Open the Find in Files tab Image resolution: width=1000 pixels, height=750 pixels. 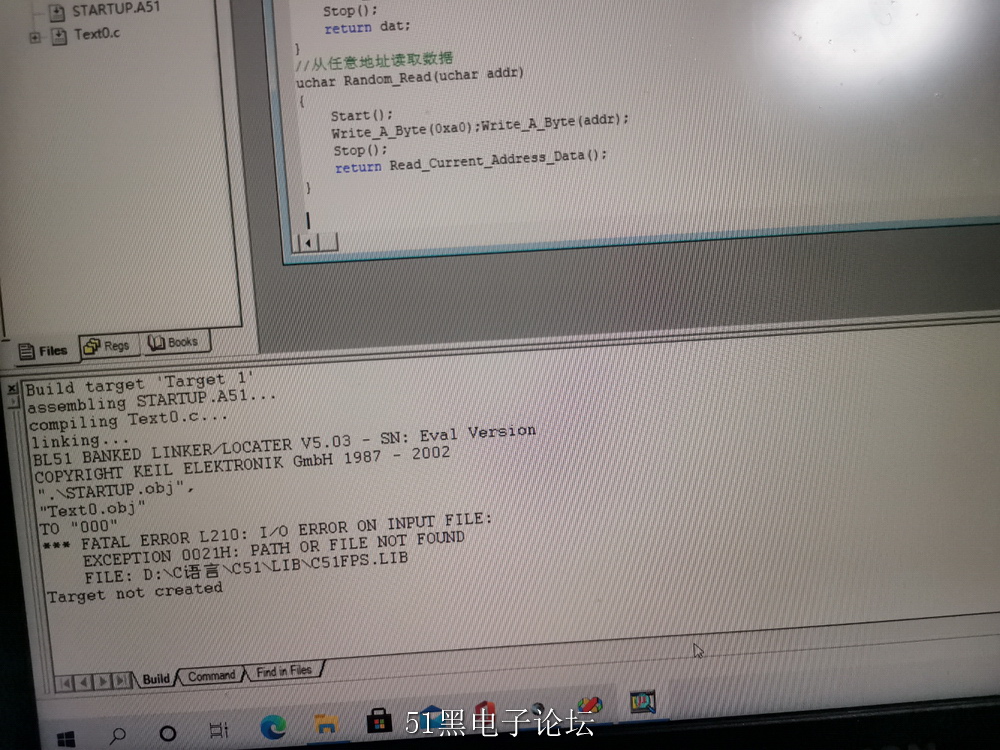(x=284, y=671)
